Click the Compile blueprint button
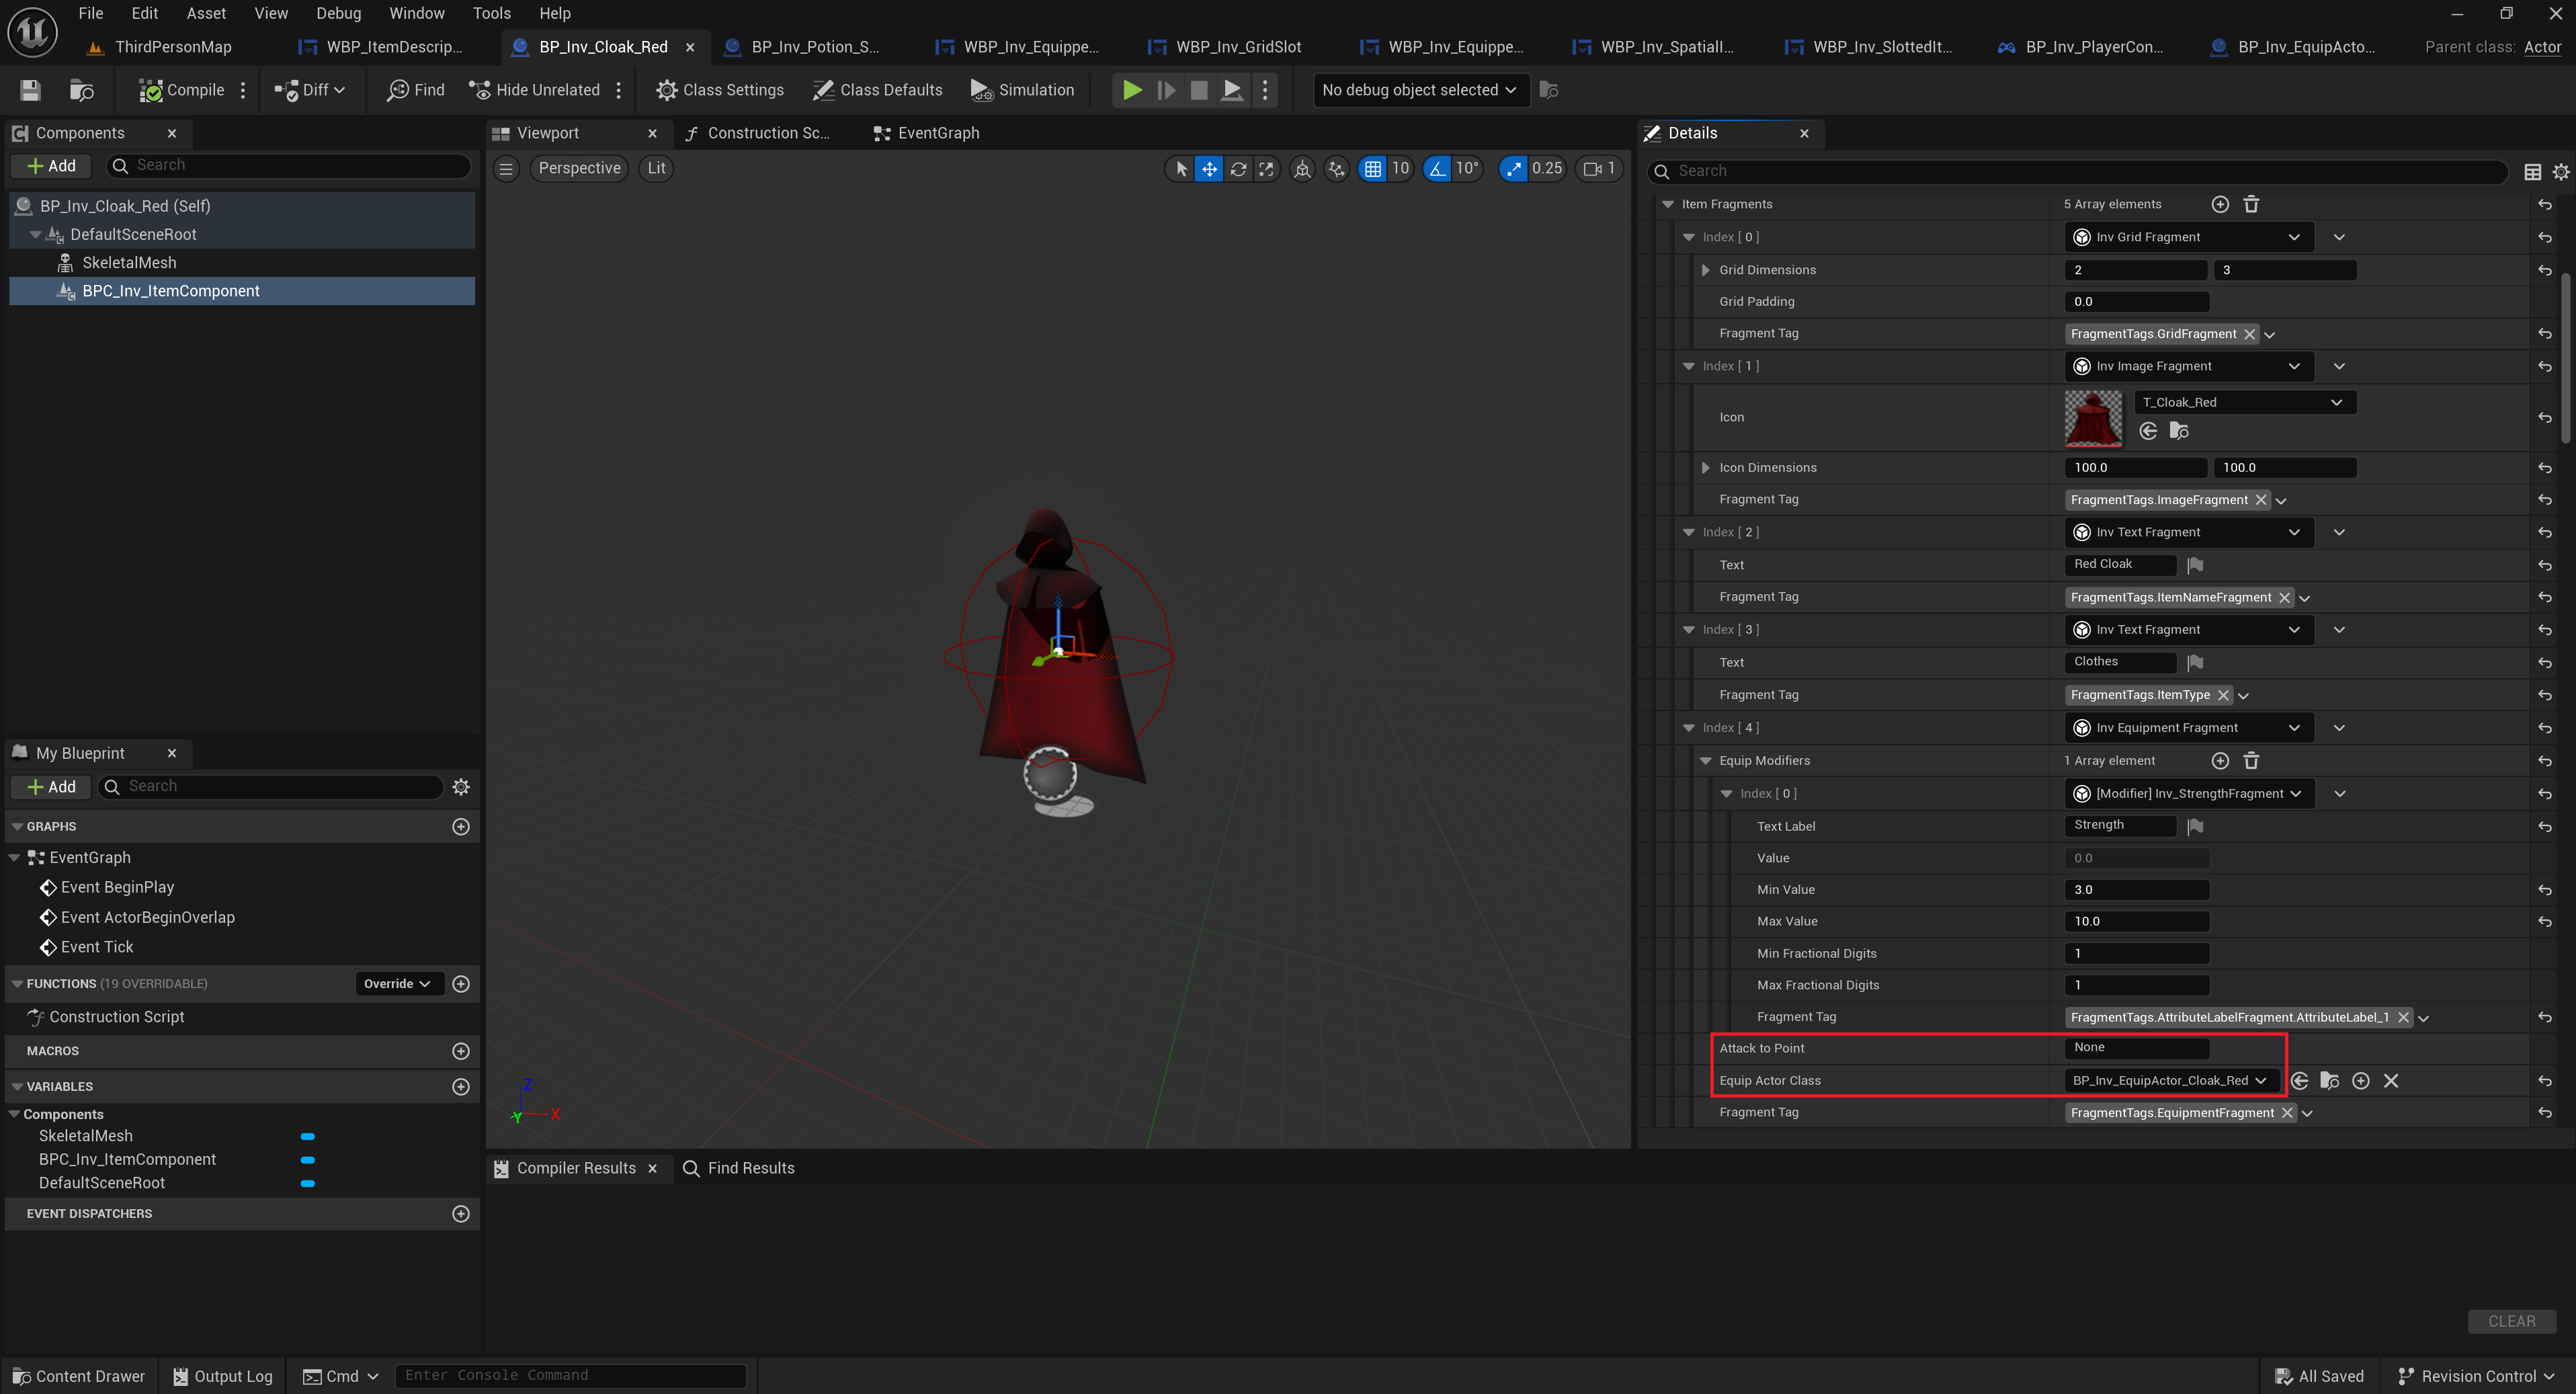2576x1394 pixels. [181, 90]
